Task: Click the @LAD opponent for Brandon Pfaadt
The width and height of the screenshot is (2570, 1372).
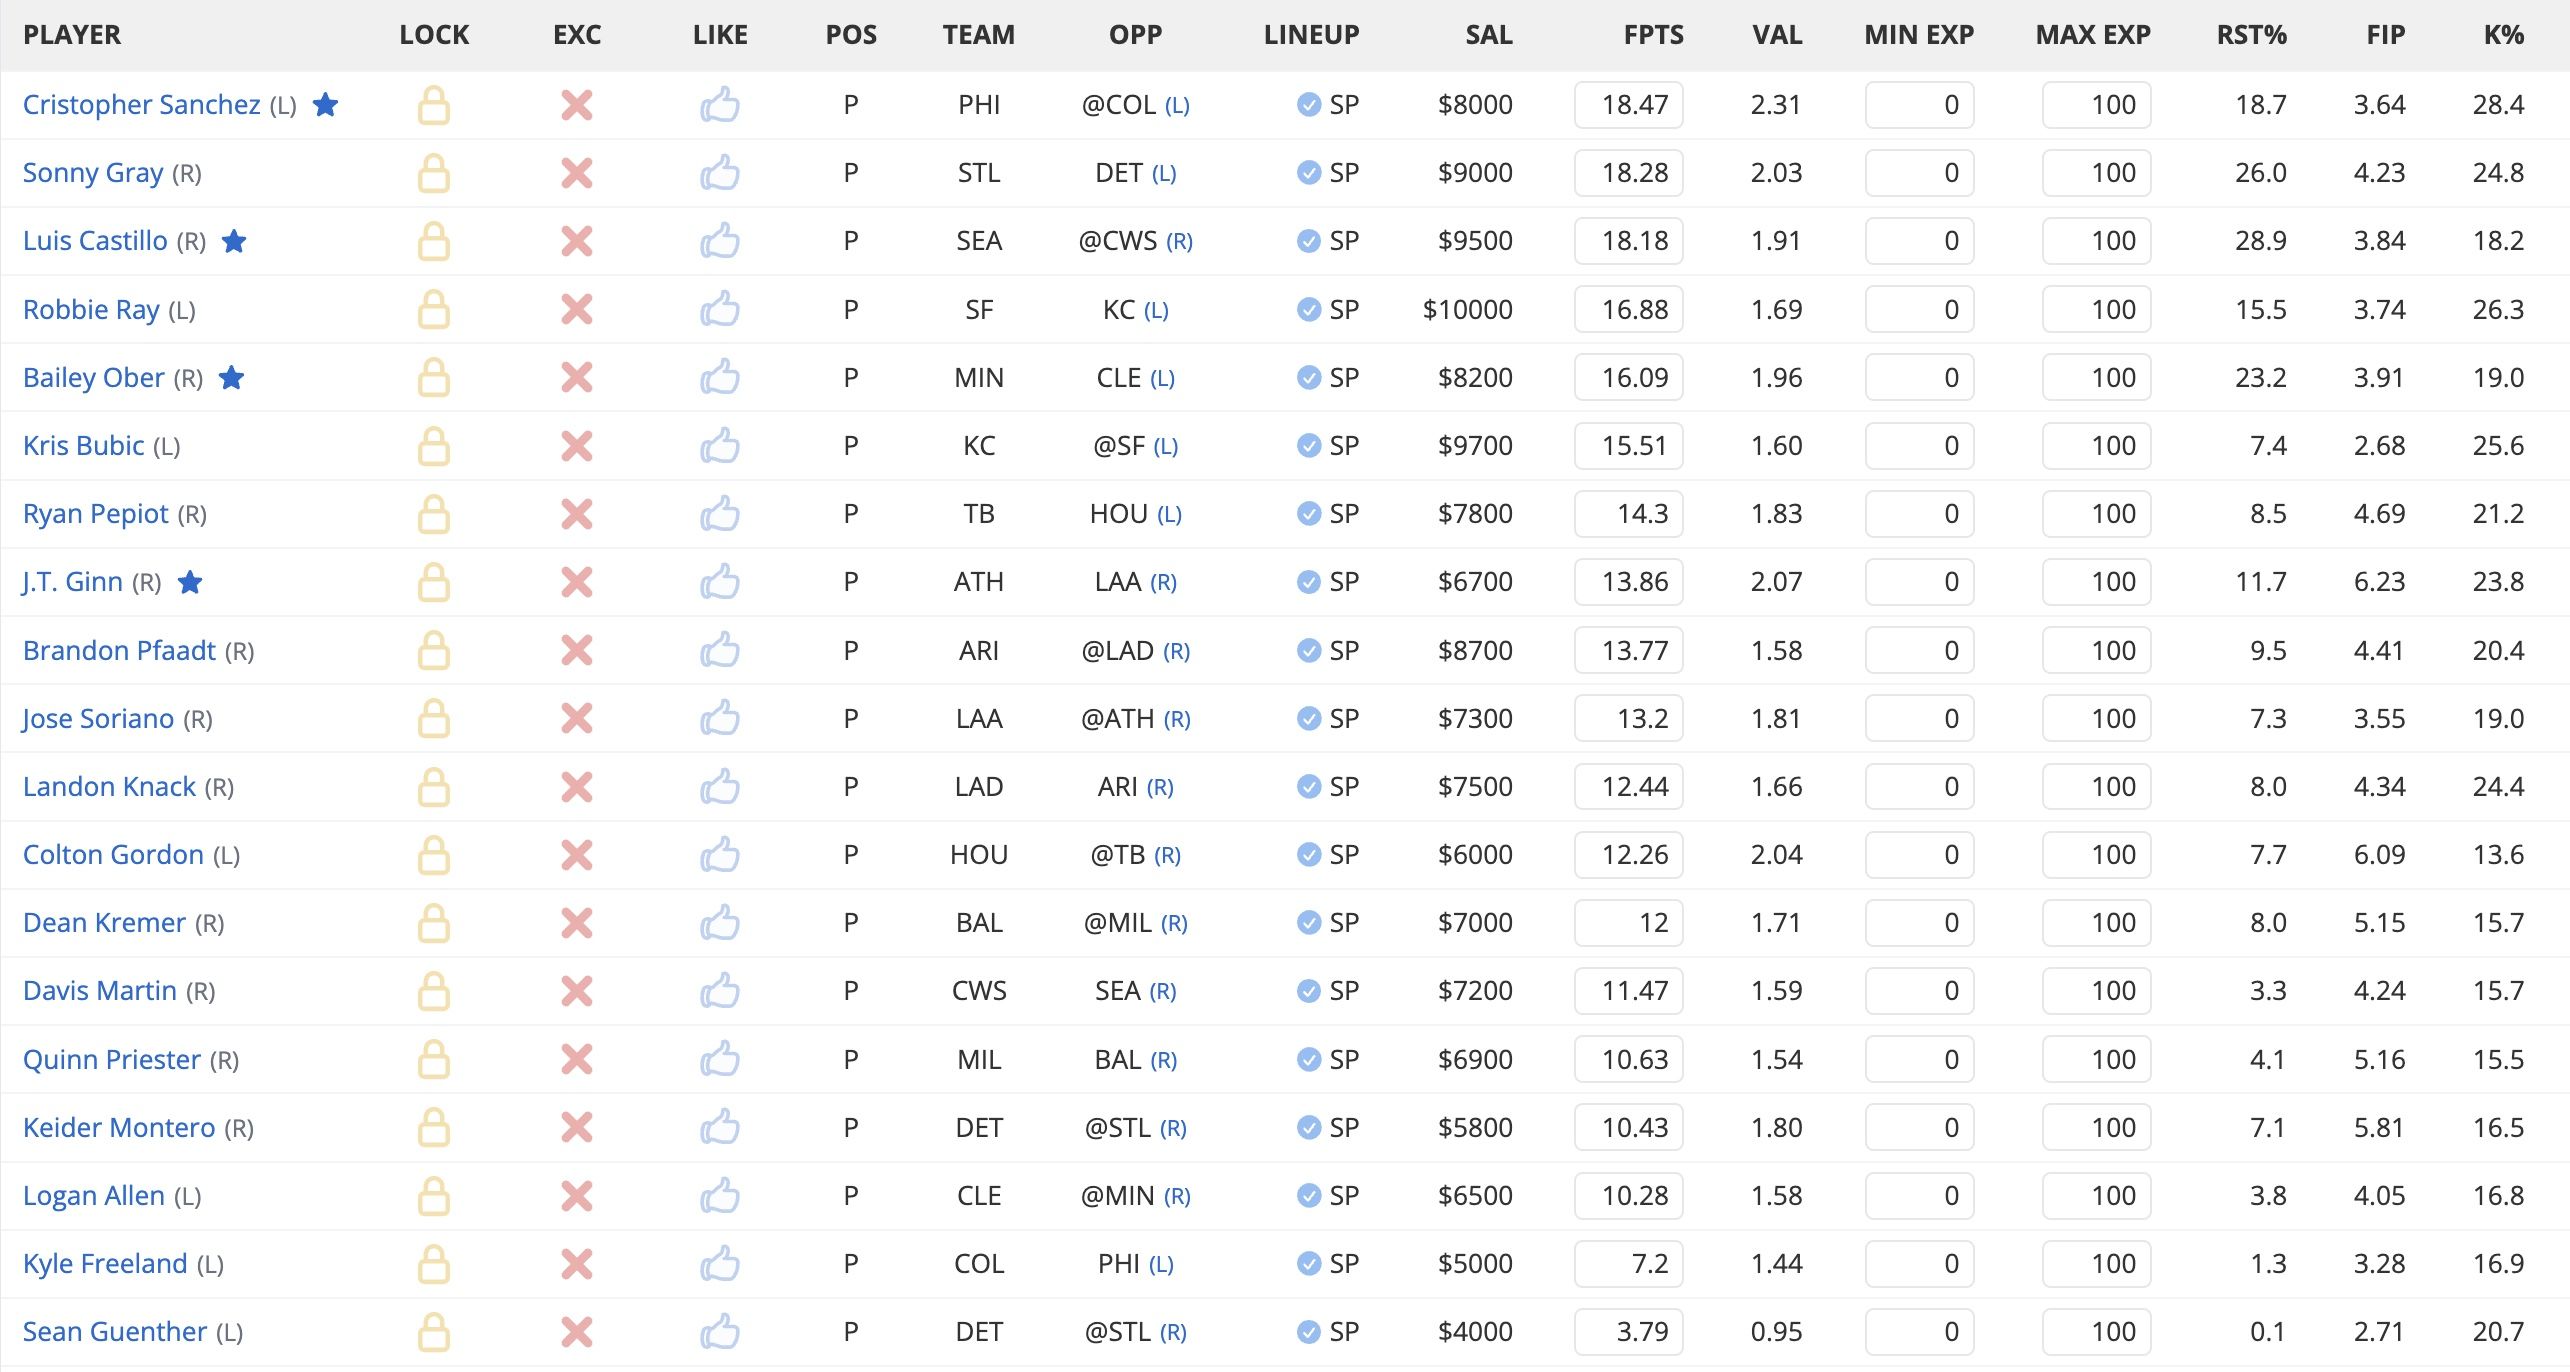Action: coord(1117,651)
